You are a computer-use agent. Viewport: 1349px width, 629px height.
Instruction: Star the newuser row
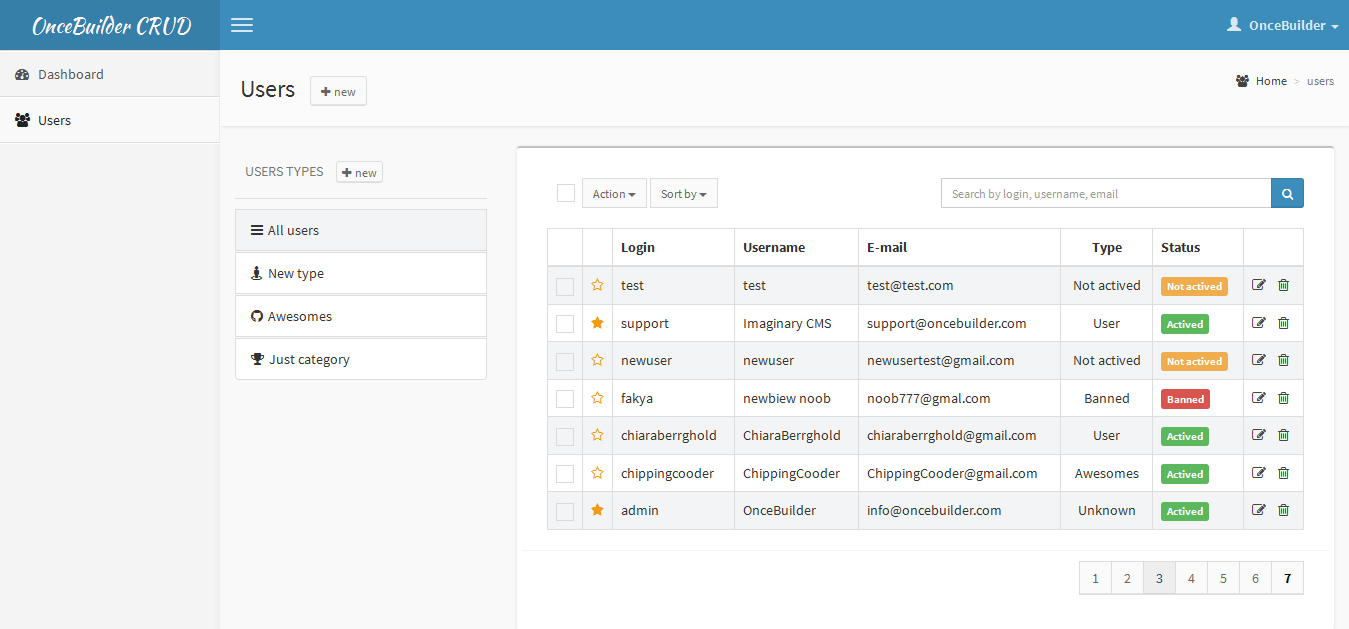coord(598,360)
